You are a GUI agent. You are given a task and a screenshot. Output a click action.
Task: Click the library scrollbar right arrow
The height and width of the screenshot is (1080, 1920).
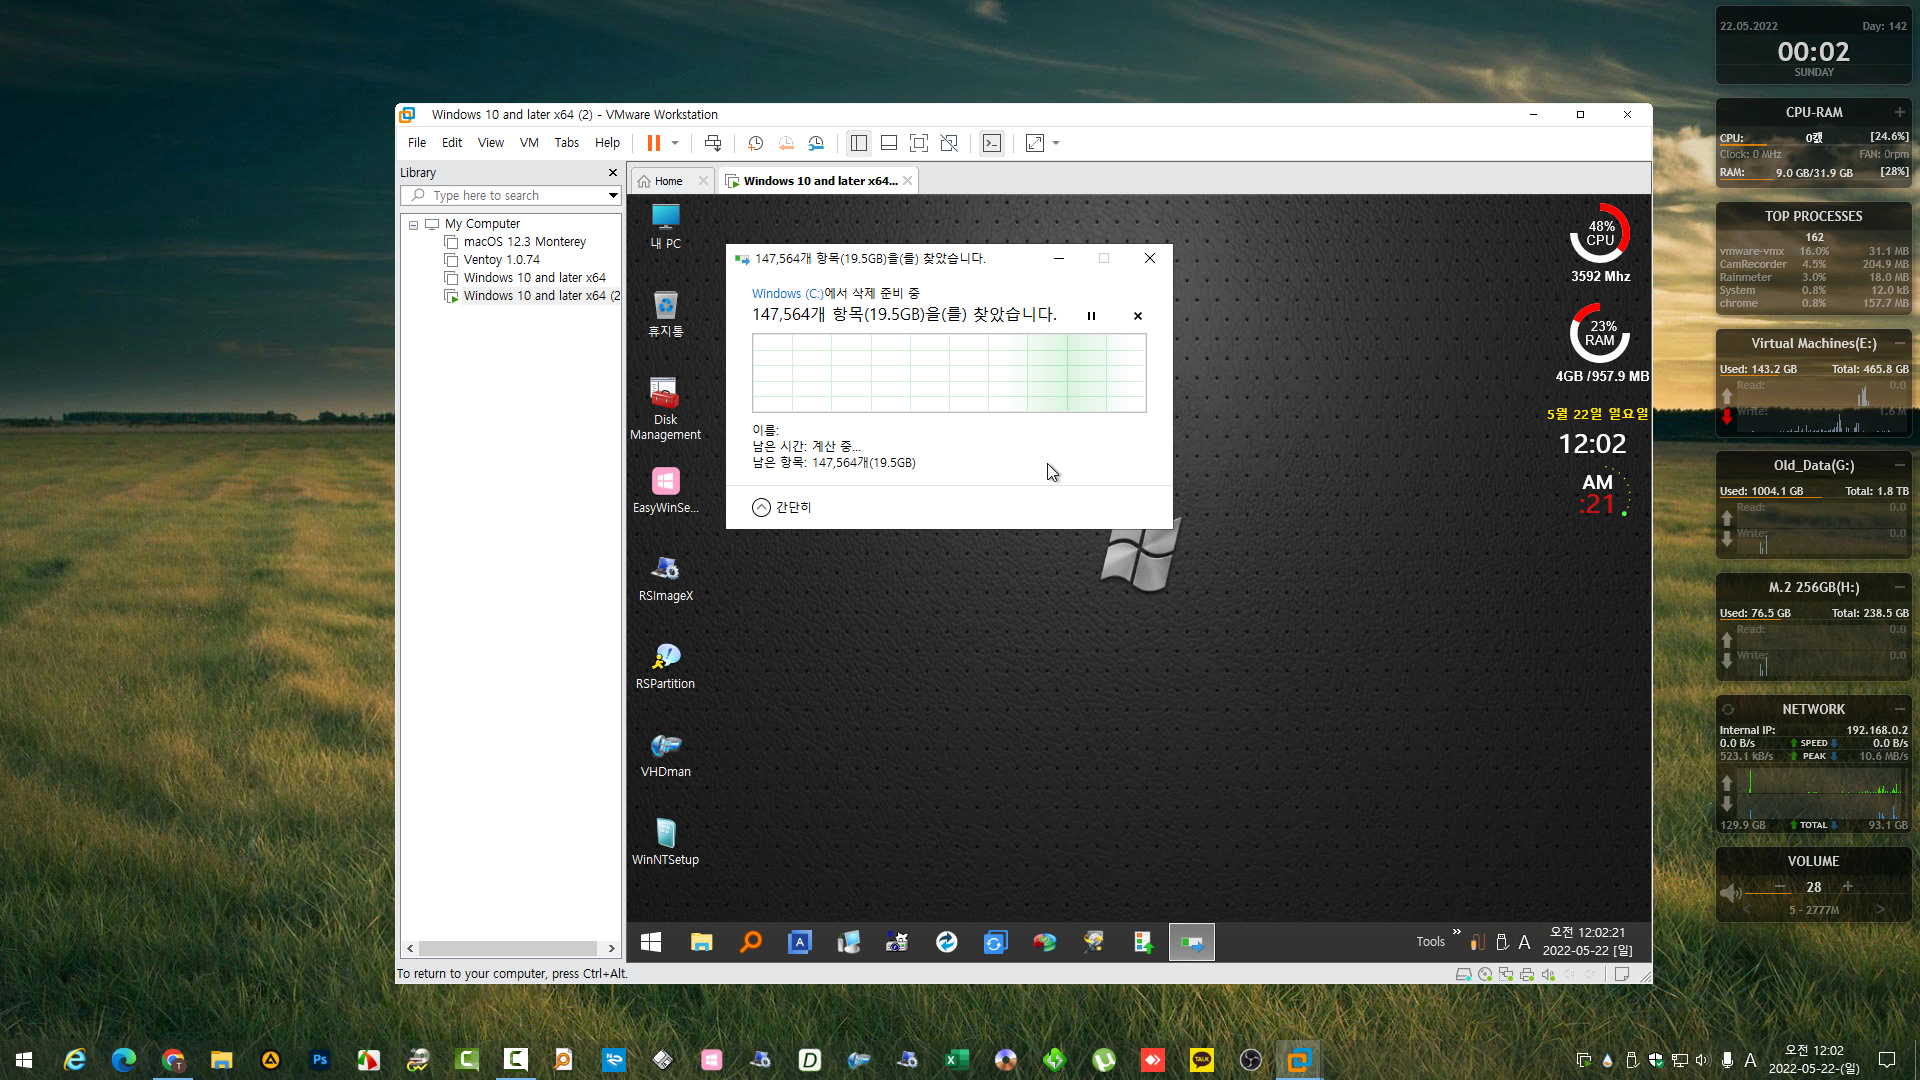point(612,948)
